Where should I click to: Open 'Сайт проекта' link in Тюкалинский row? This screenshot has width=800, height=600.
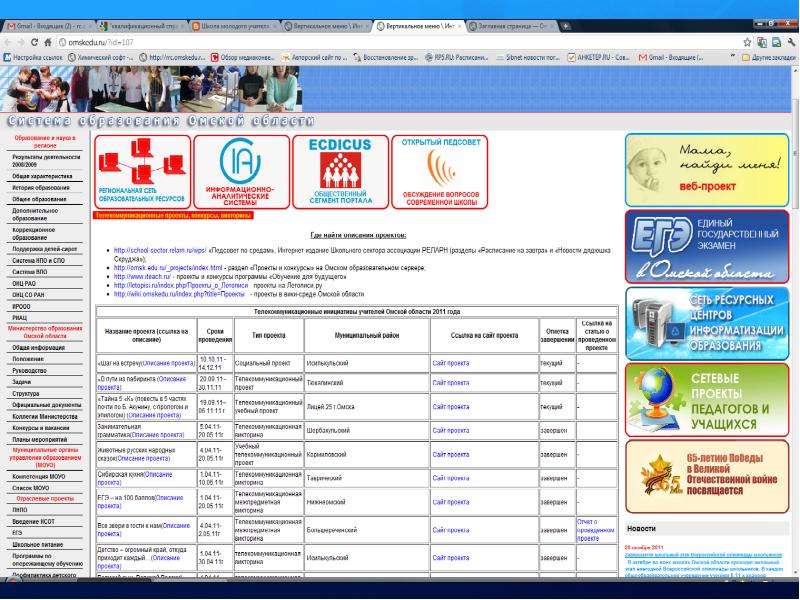point(451,383)
